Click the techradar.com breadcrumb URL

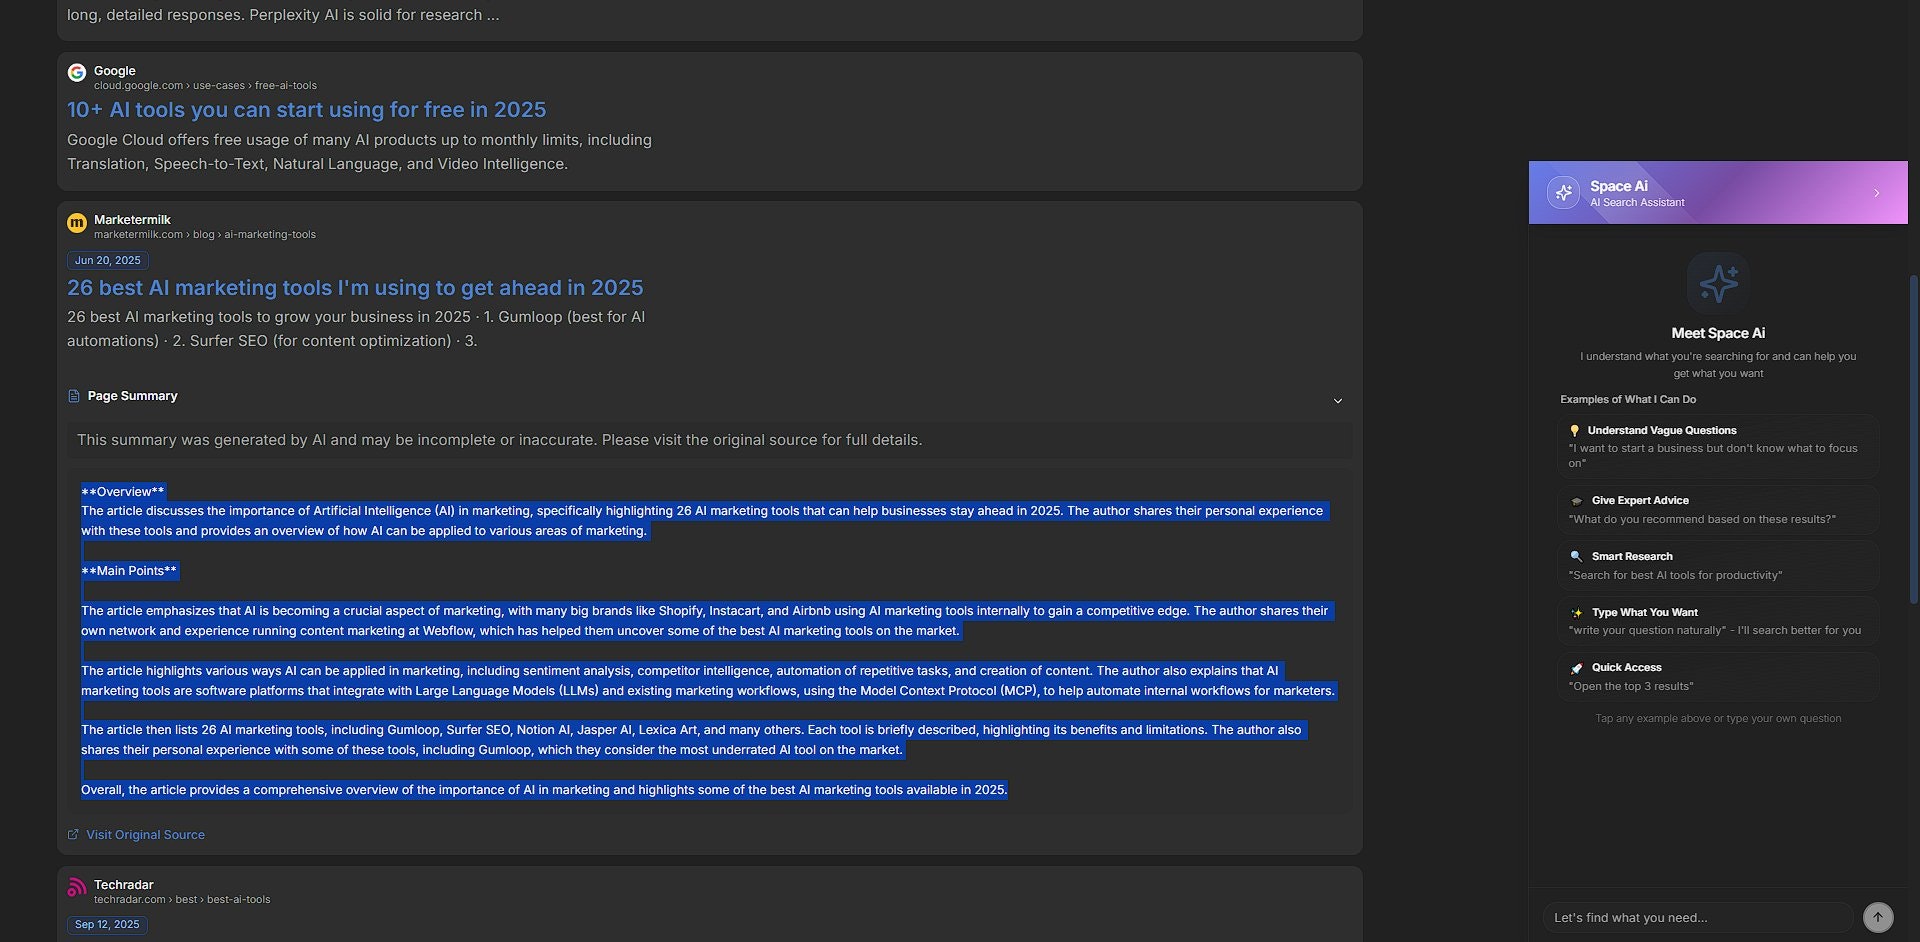[x=182, y=900]
